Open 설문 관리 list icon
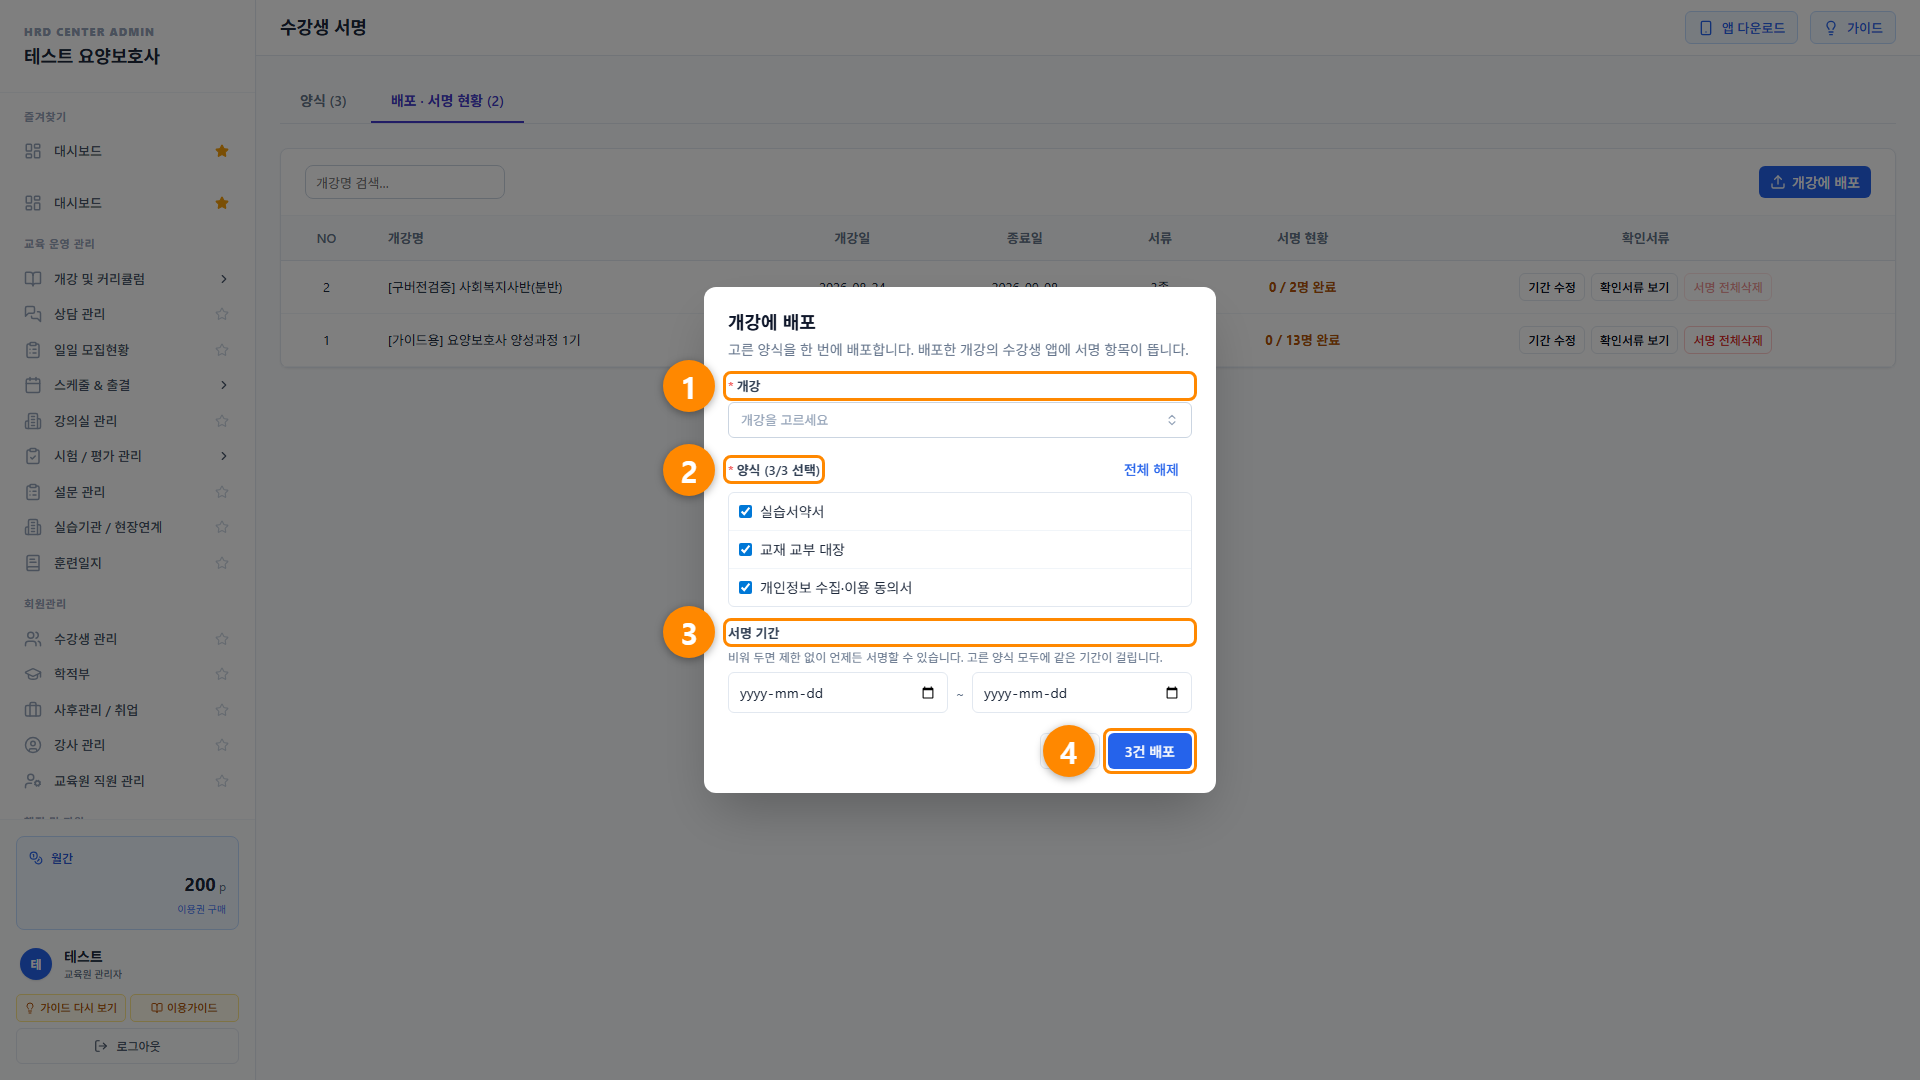Image resolution: width=1920 pixels, height=1080 pixels. pyautogui.click(x=33, y=492)
